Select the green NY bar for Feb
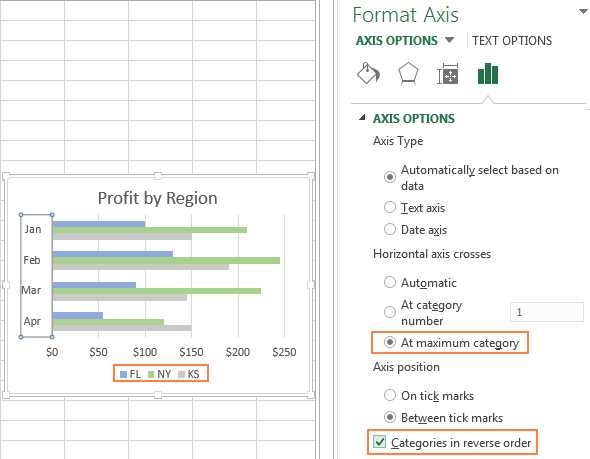Screen dimensions: 590x459 pos(166,260)
